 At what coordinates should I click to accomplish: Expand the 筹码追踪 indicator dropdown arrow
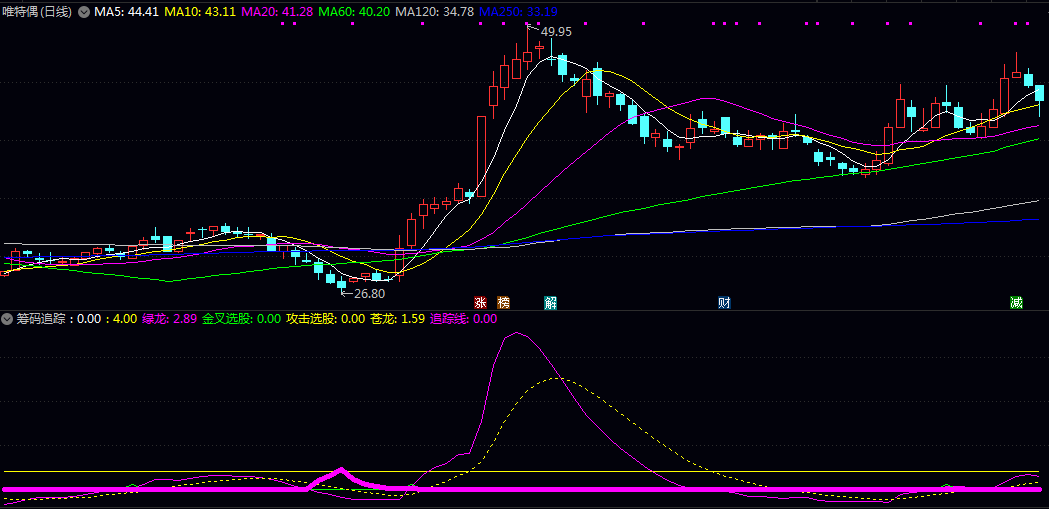click(8, 319)
